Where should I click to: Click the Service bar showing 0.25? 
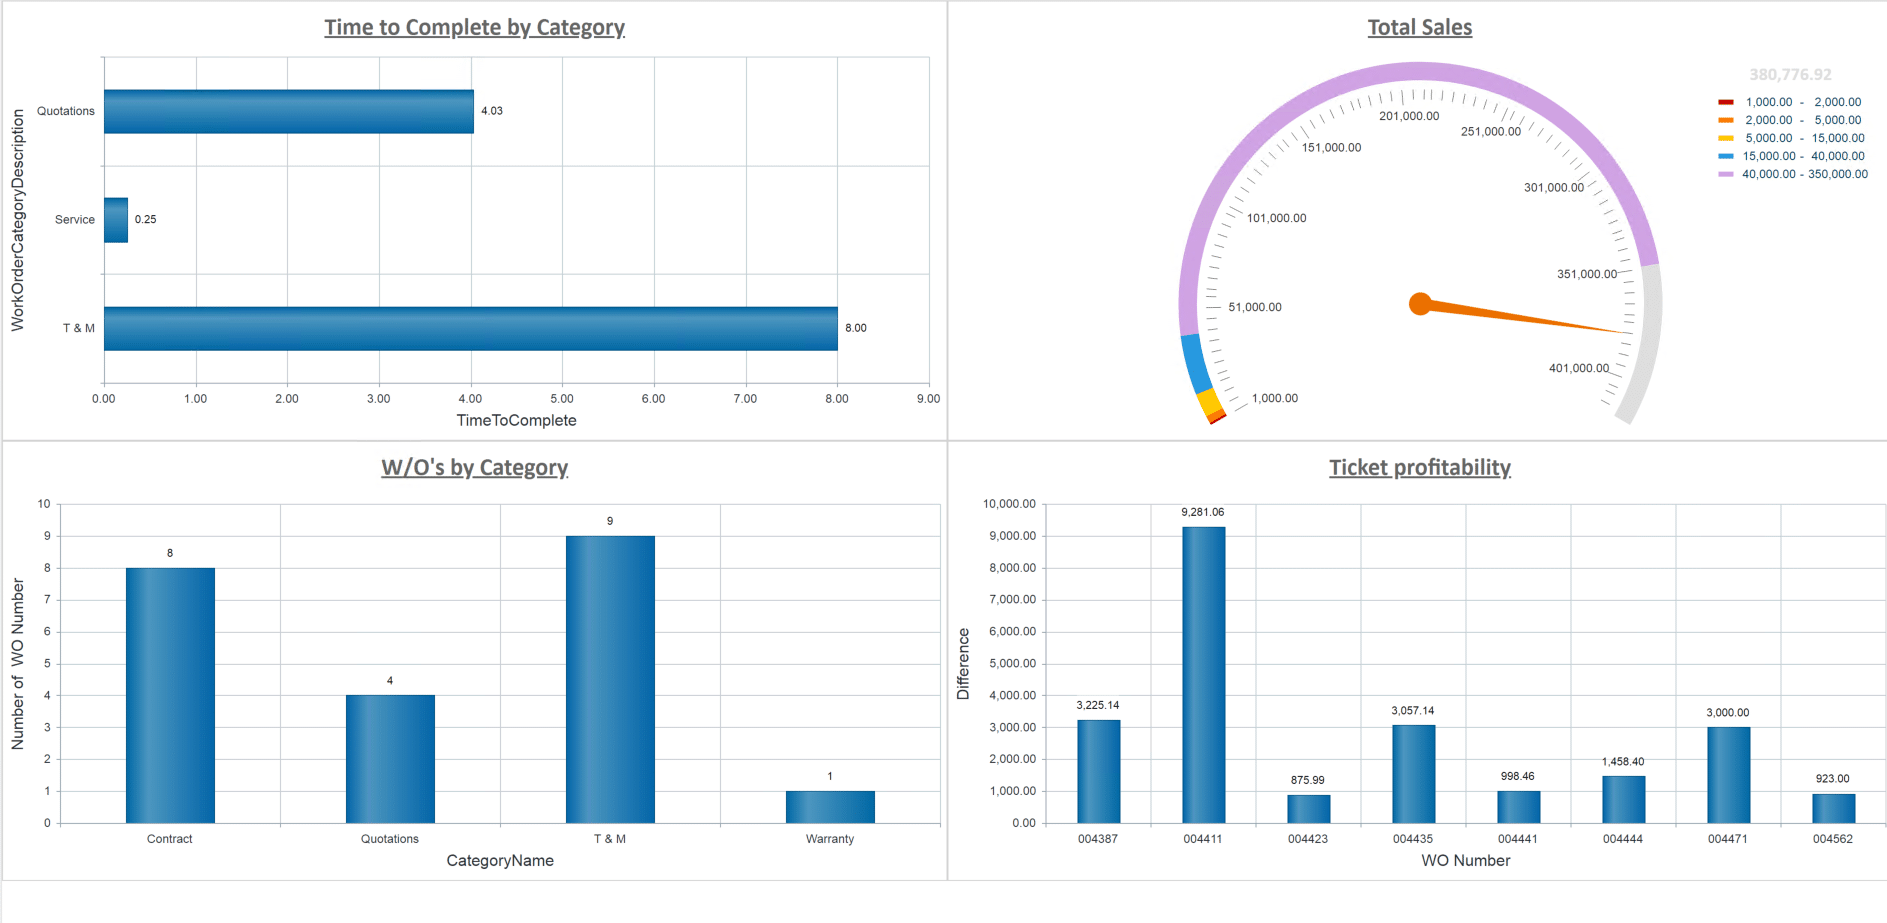coord(115,219)
